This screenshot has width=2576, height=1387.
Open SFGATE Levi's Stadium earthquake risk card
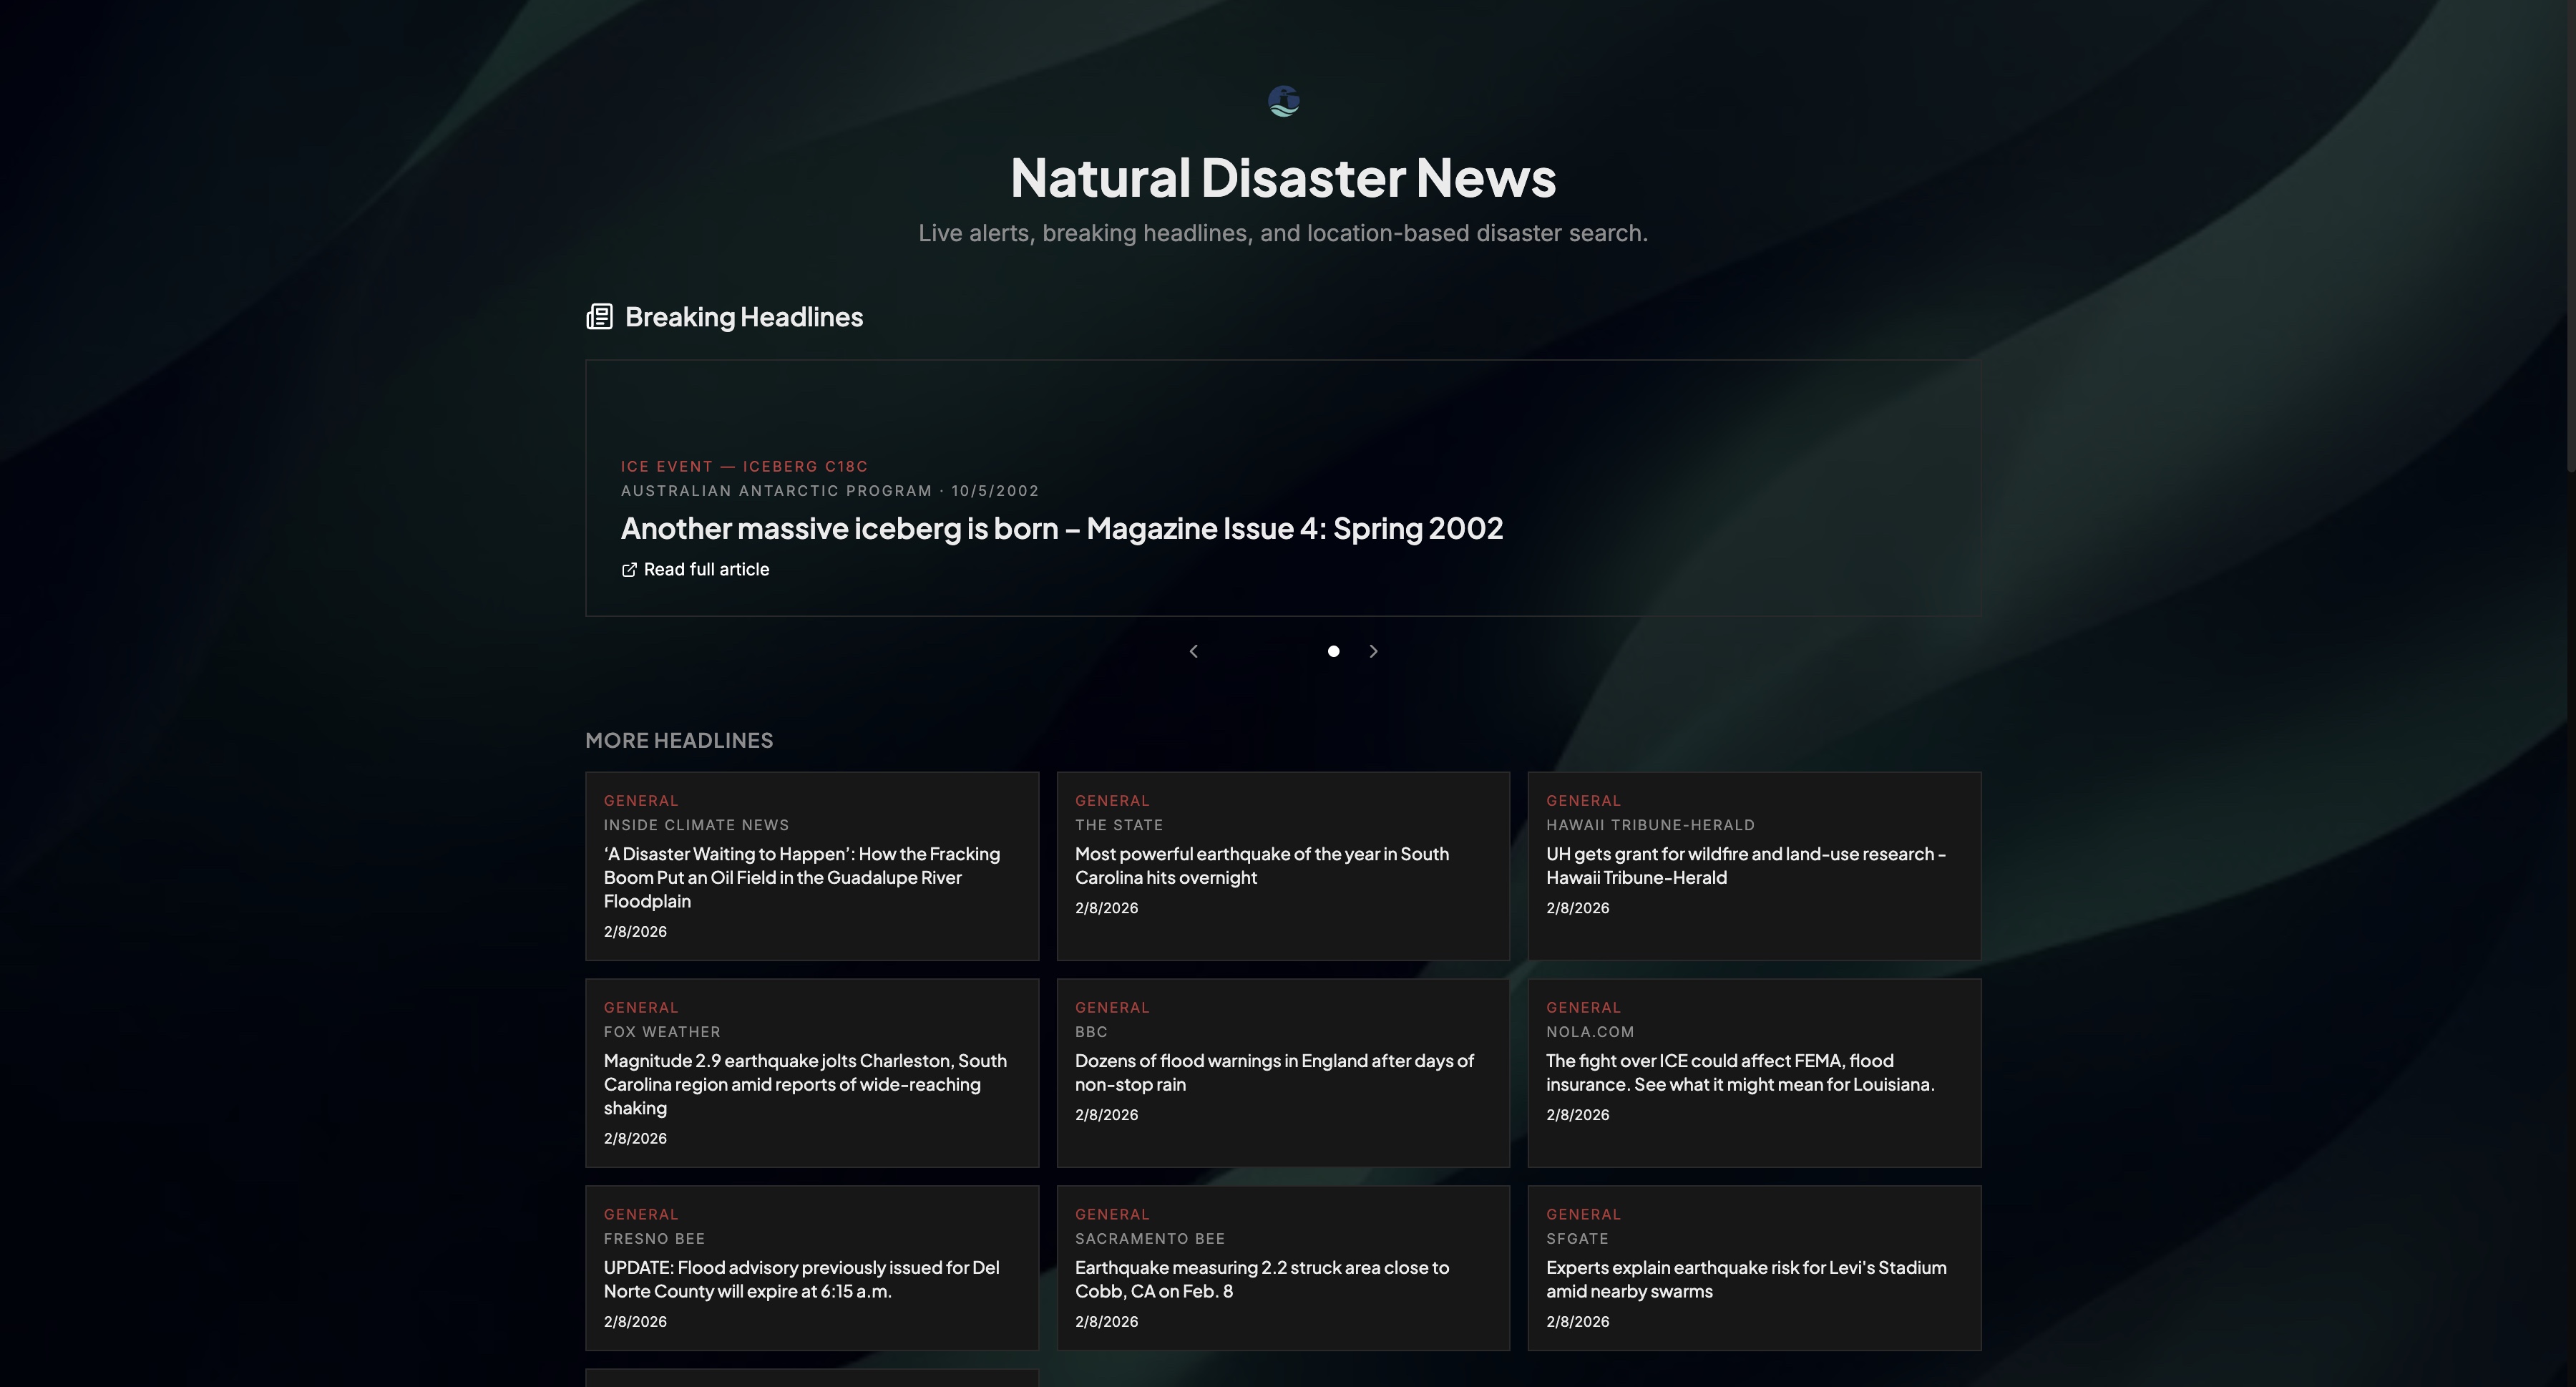tap(1753, 1268)
